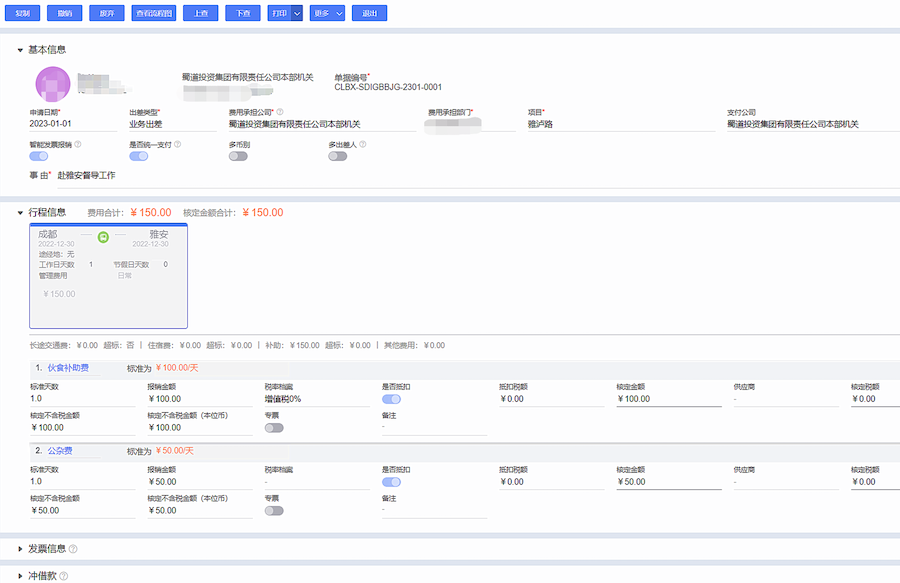Toggle the 智能发票报销 switch
The width and height of the screenshot is (900, 583).
point(39,156)
